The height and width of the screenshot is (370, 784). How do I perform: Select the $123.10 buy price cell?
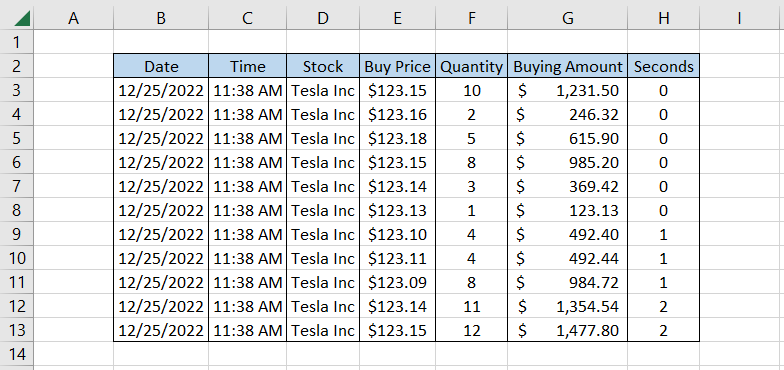(x=398, y=234)
